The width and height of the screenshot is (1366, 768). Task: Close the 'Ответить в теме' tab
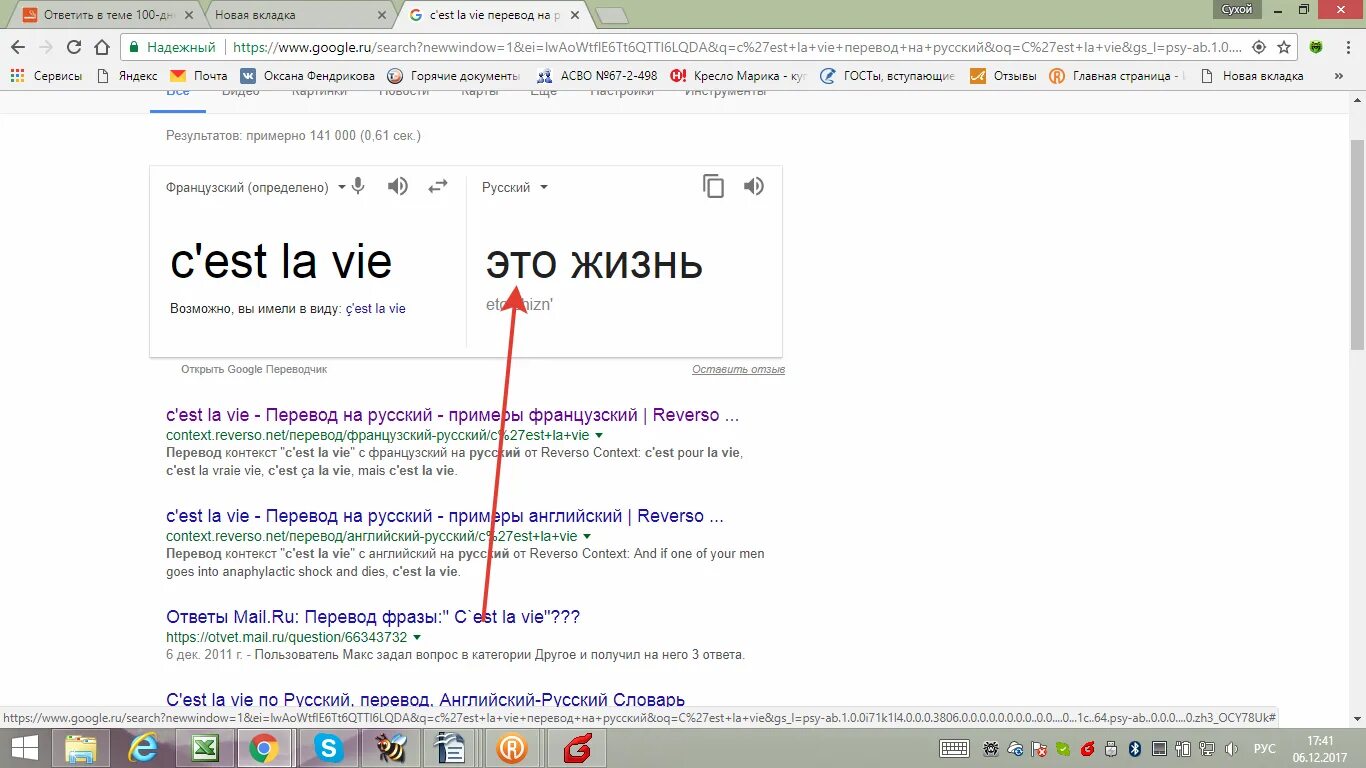point(189,15)
